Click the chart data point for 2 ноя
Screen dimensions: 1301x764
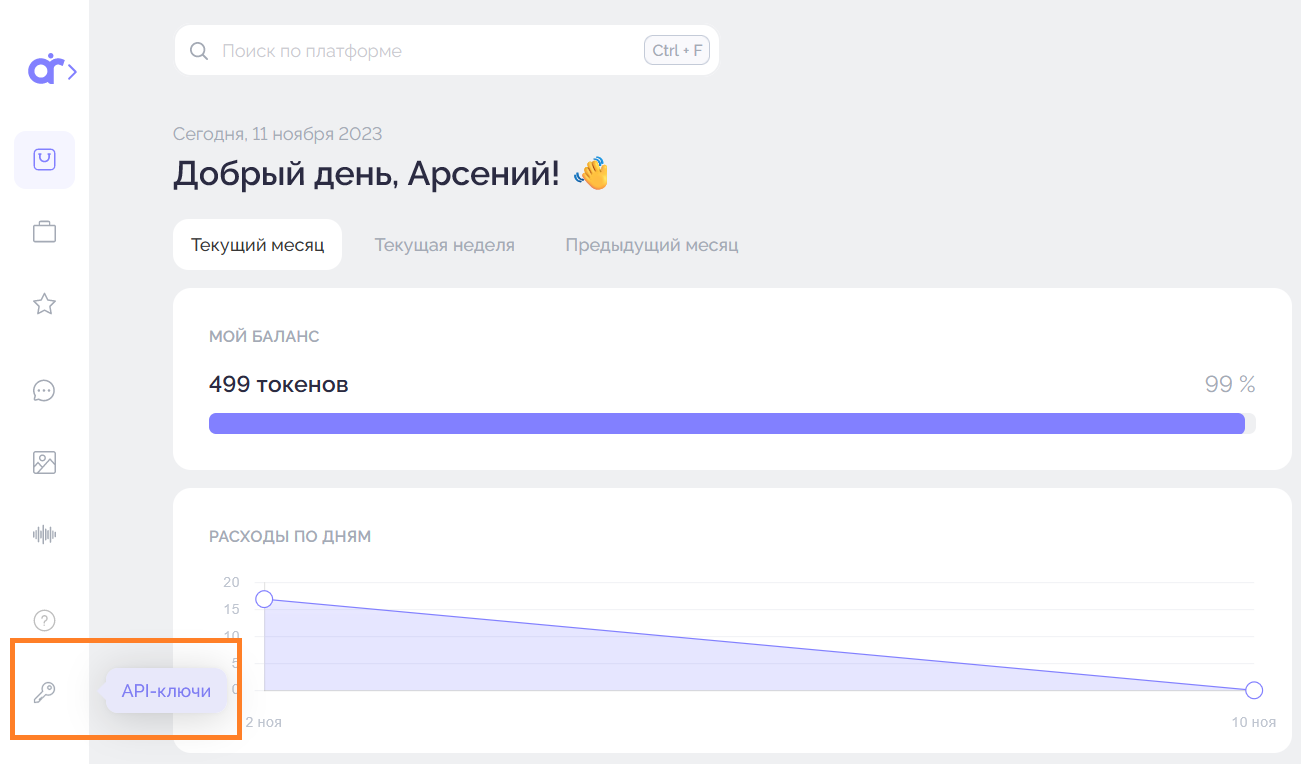[264, 599]
